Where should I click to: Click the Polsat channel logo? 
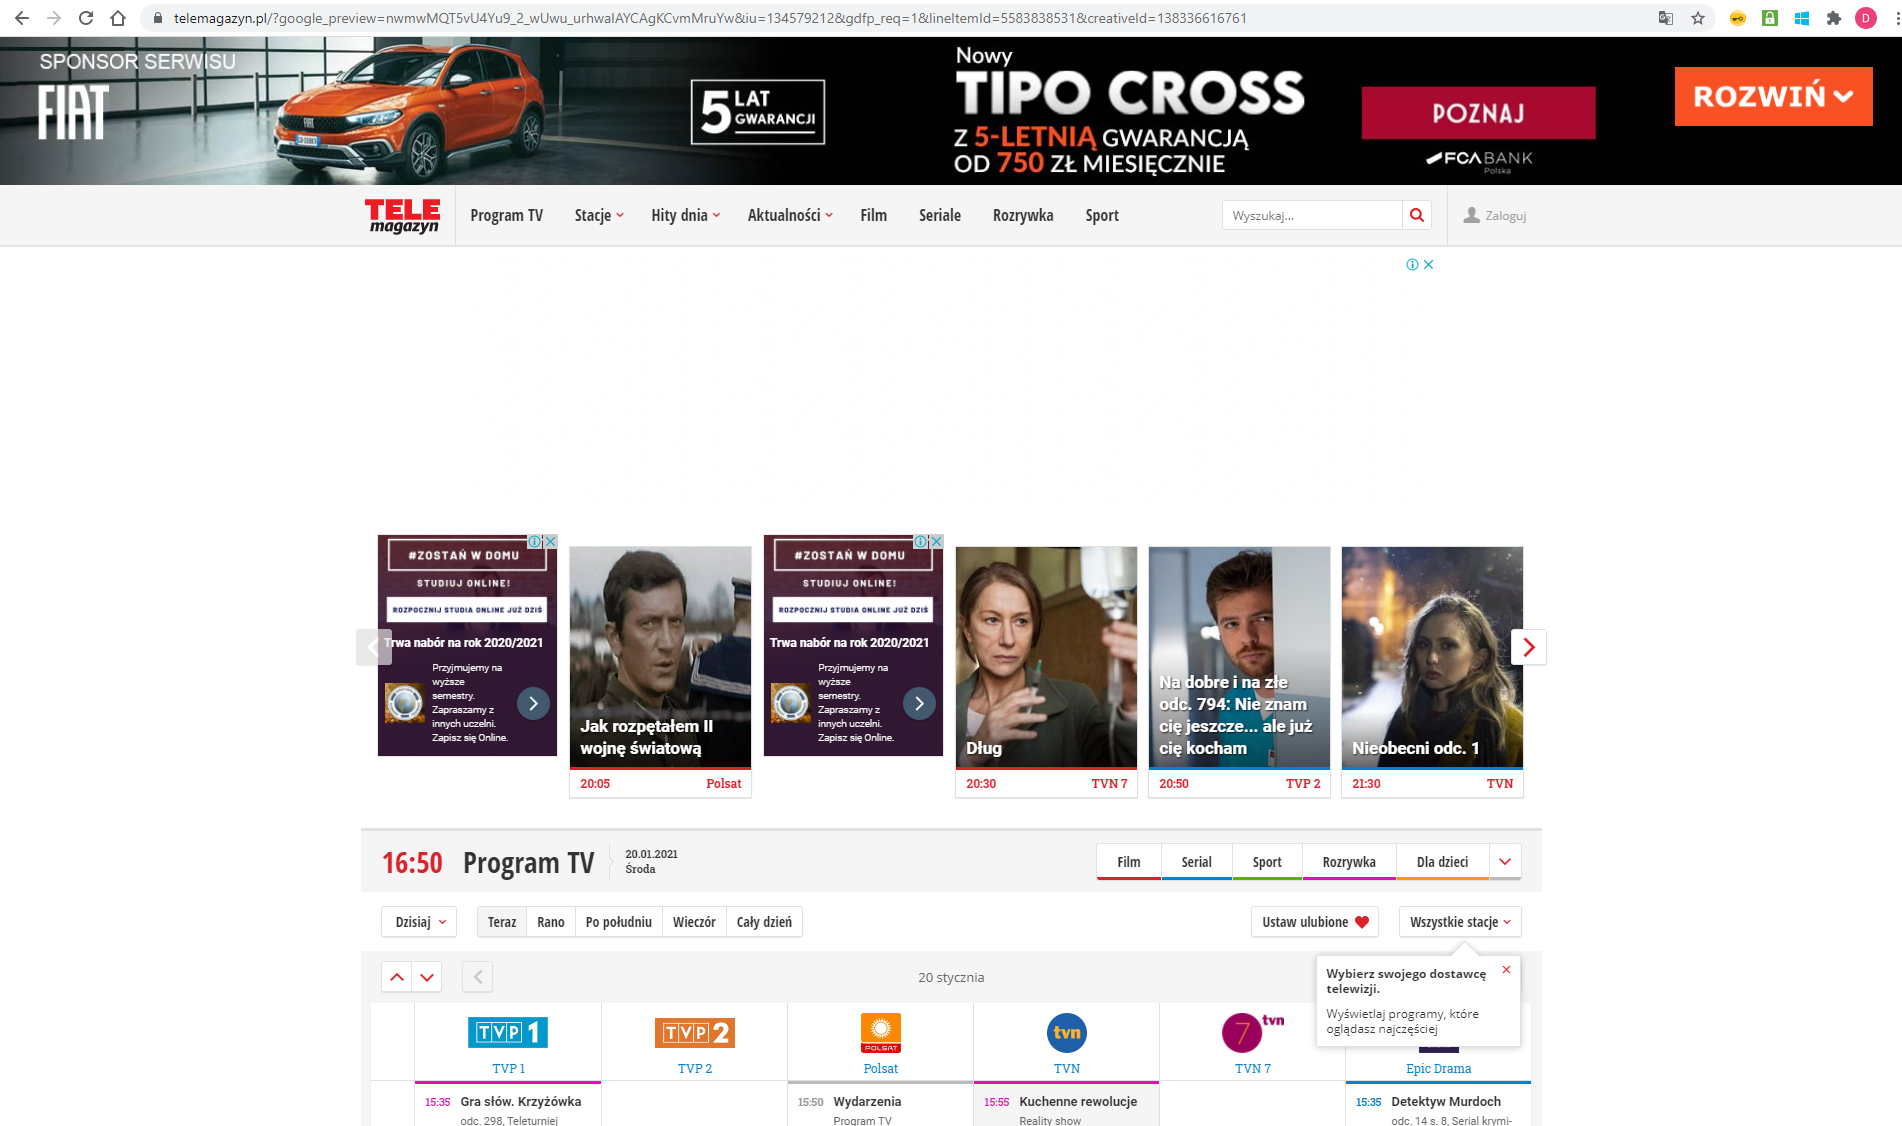click(881, 1032)
